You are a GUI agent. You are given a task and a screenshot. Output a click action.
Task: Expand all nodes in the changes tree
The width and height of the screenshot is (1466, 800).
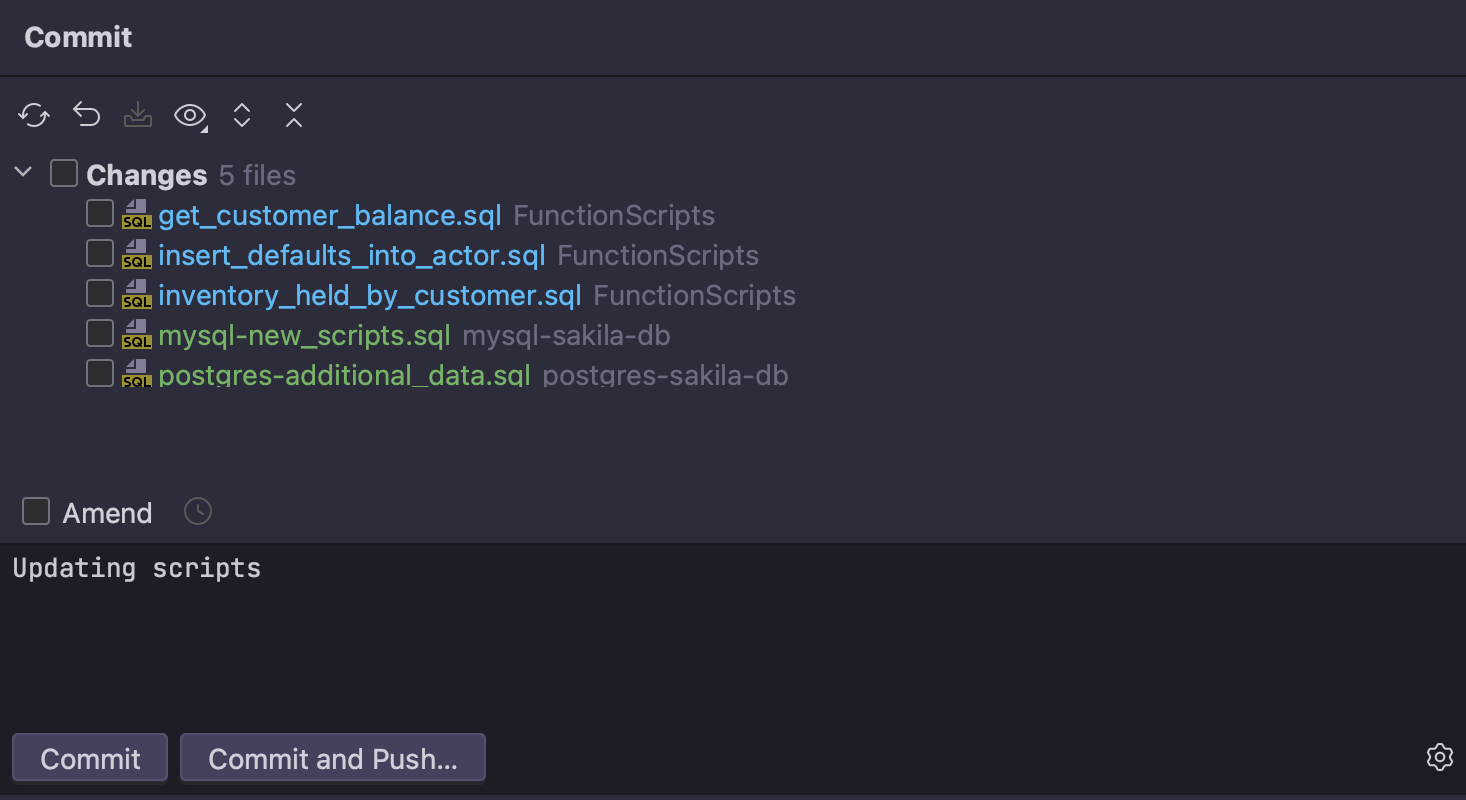241,115
